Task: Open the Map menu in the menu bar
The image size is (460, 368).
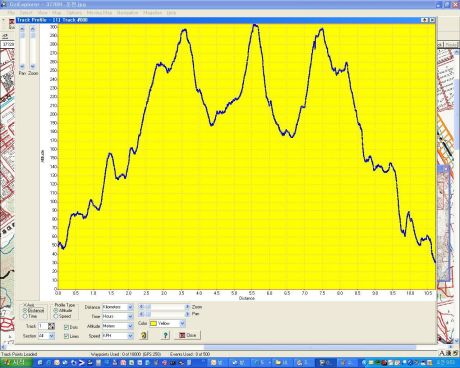Action: click(56, 13)
